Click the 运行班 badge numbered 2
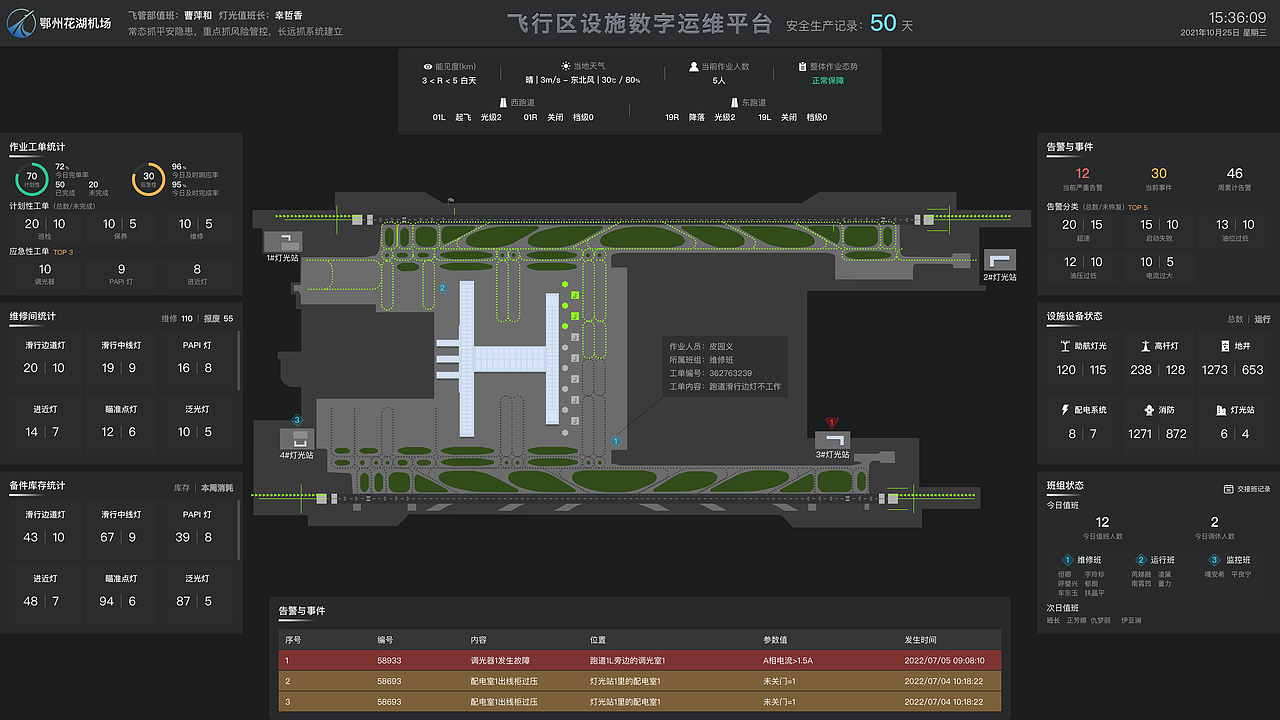This screenshot has width=1280, height=720. 1141,560
